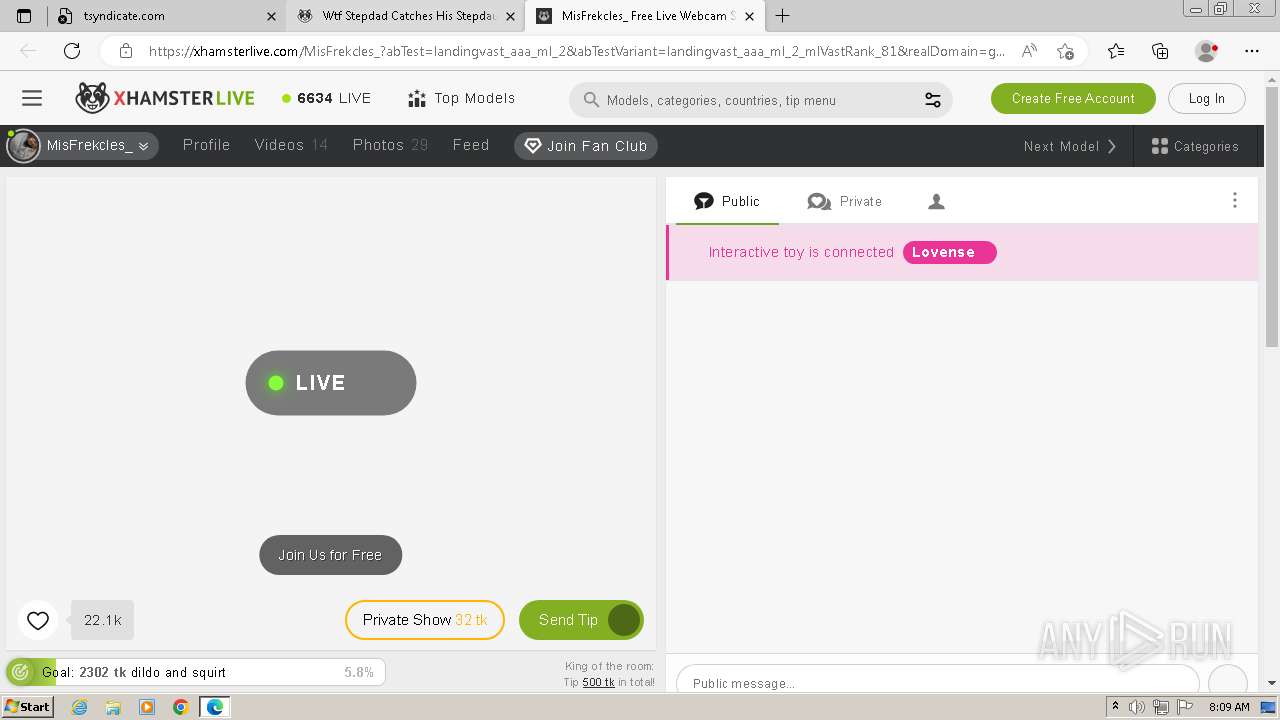The image size is (1280, 720).
Task: Show hidden tray icons arrow
Action: click(1116, 707)
